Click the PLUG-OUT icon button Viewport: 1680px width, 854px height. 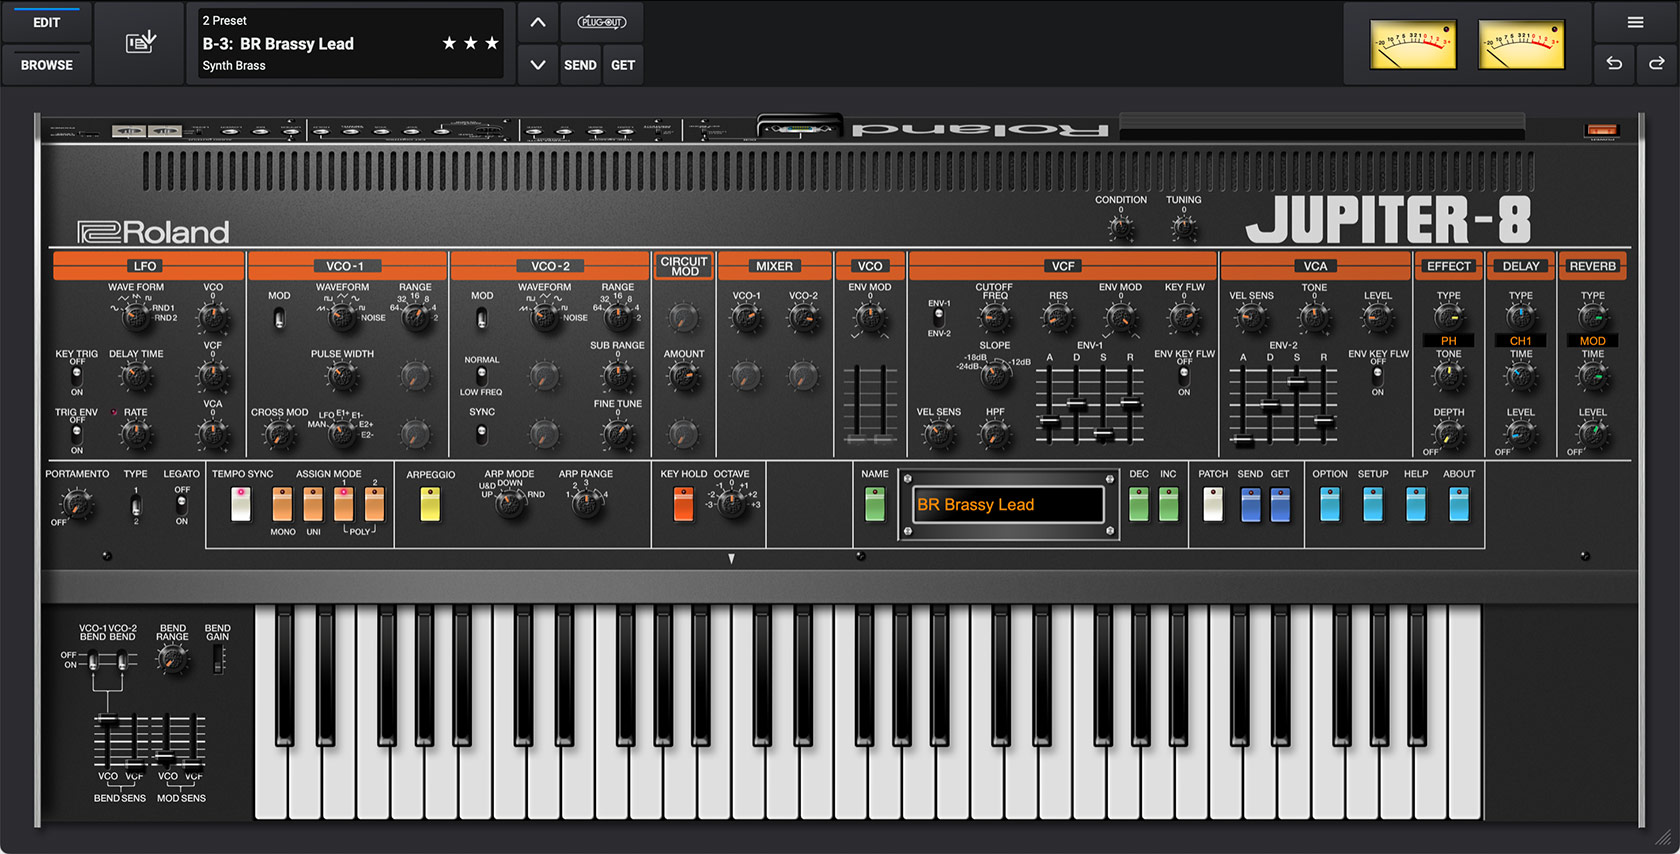pos(601,22)
